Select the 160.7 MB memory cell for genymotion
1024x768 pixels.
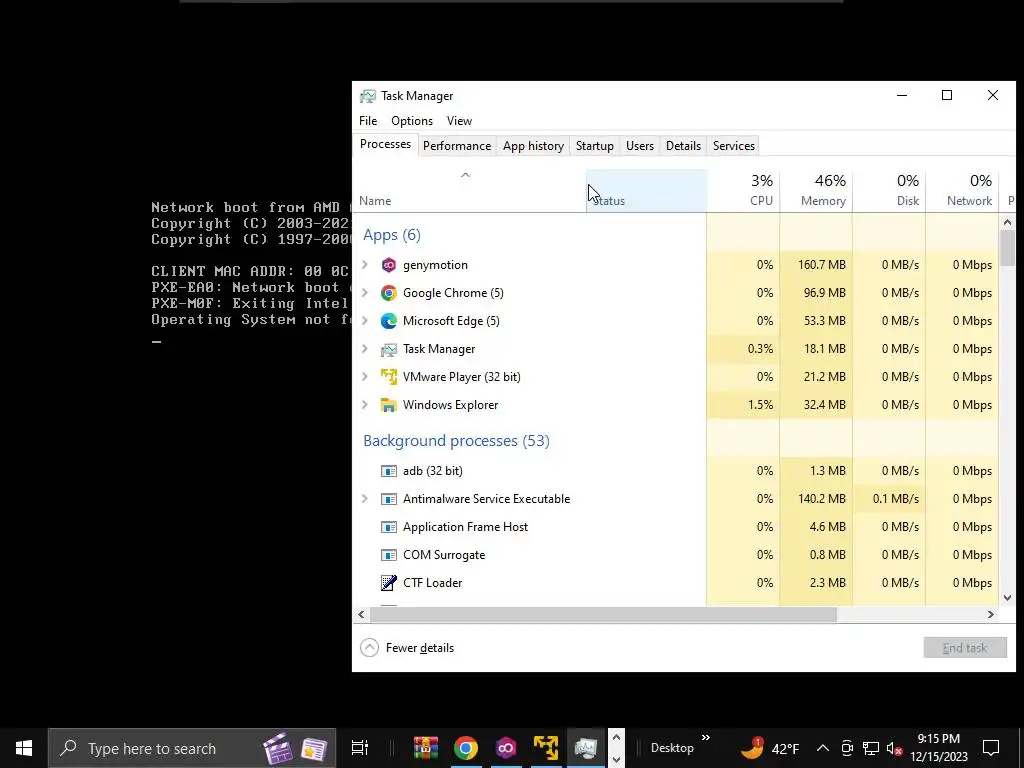coord(816,265)
